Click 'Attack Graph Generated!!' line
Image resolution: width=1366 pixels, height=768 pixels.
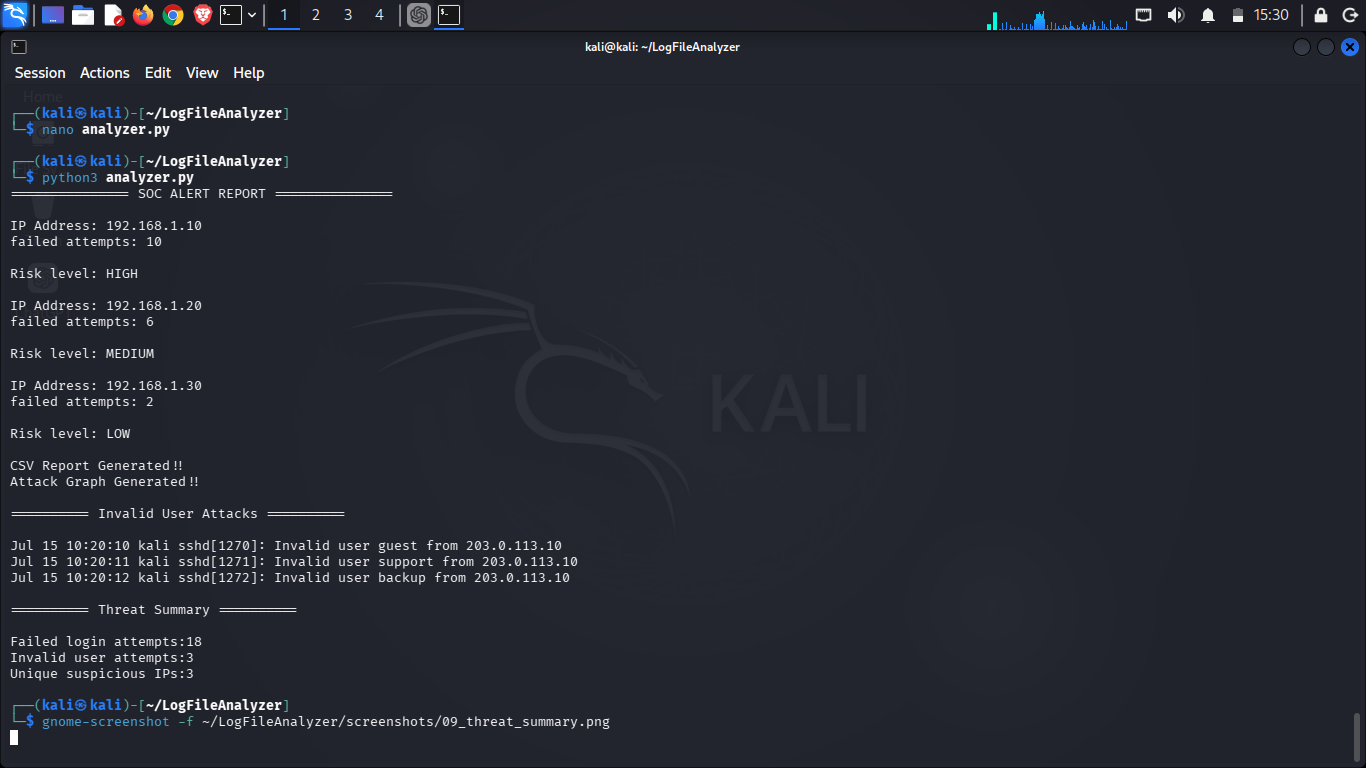(105, 482)
